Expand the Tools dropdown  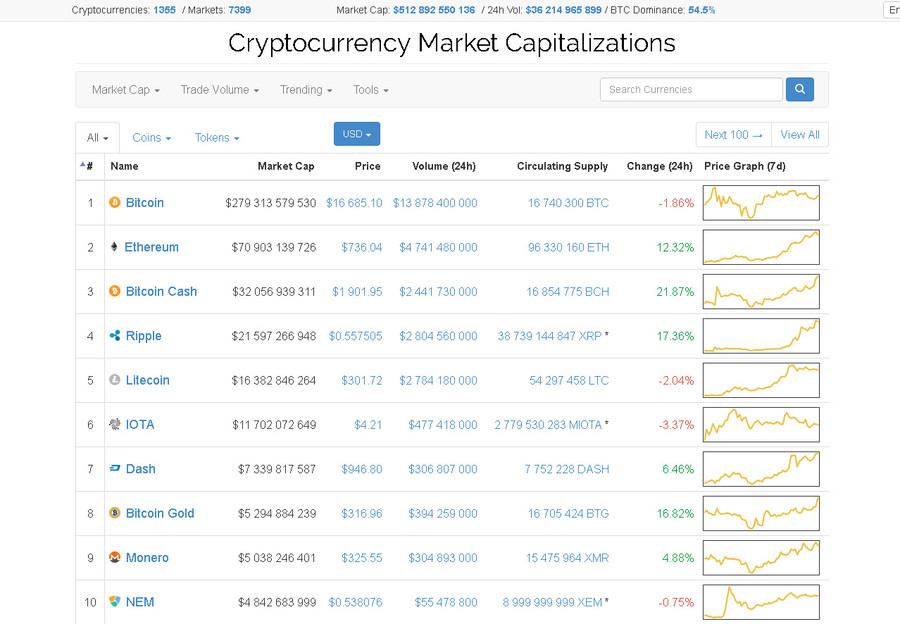pos(371,90)
